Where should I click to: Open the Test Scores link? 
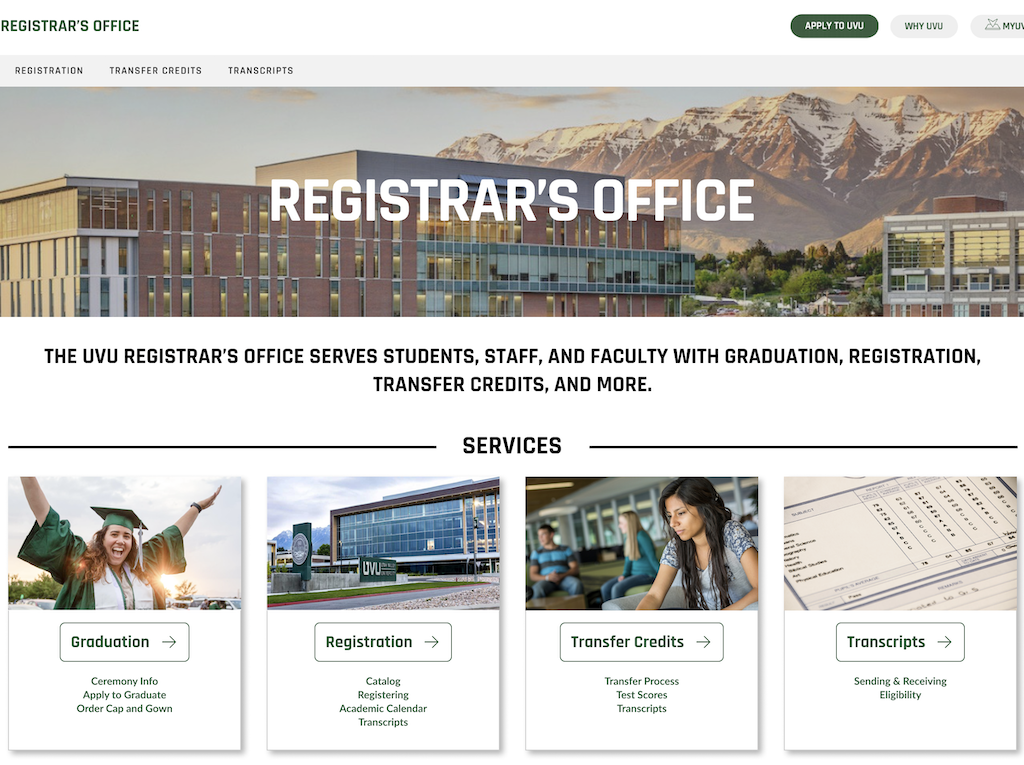(x=641, y=695)
